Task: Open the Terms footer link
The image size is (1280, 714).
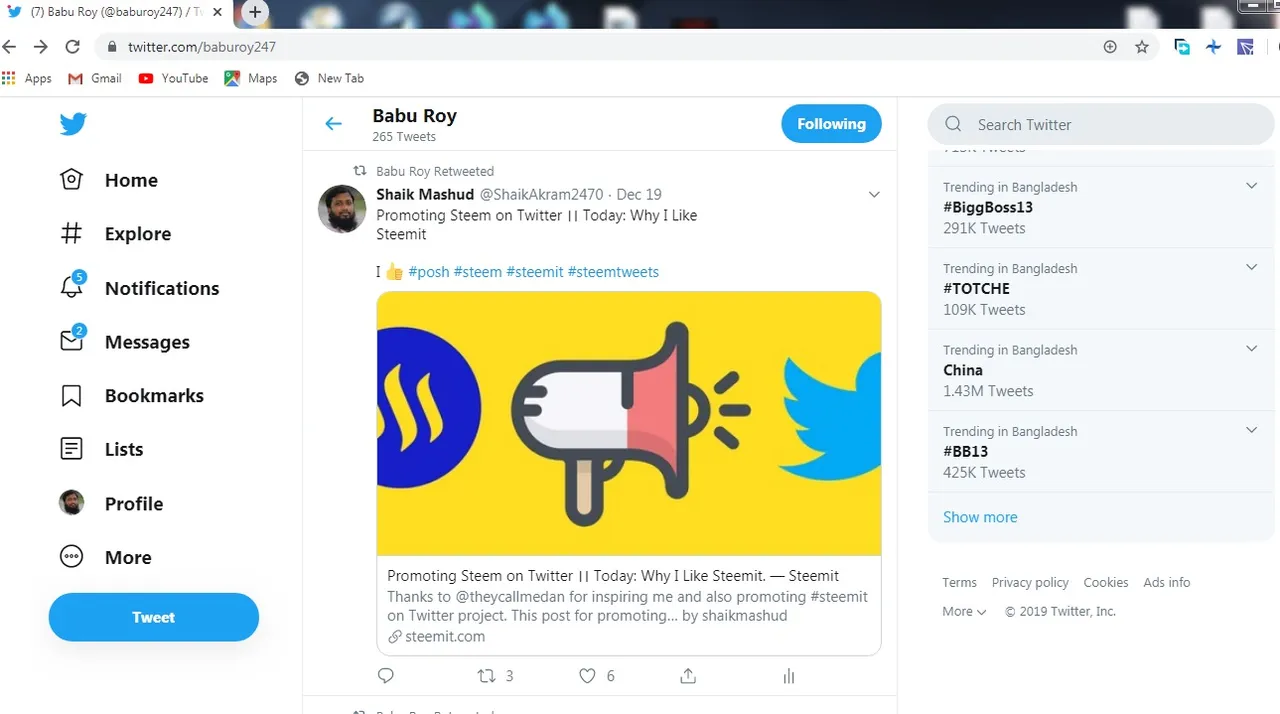Action: (959, 582)
